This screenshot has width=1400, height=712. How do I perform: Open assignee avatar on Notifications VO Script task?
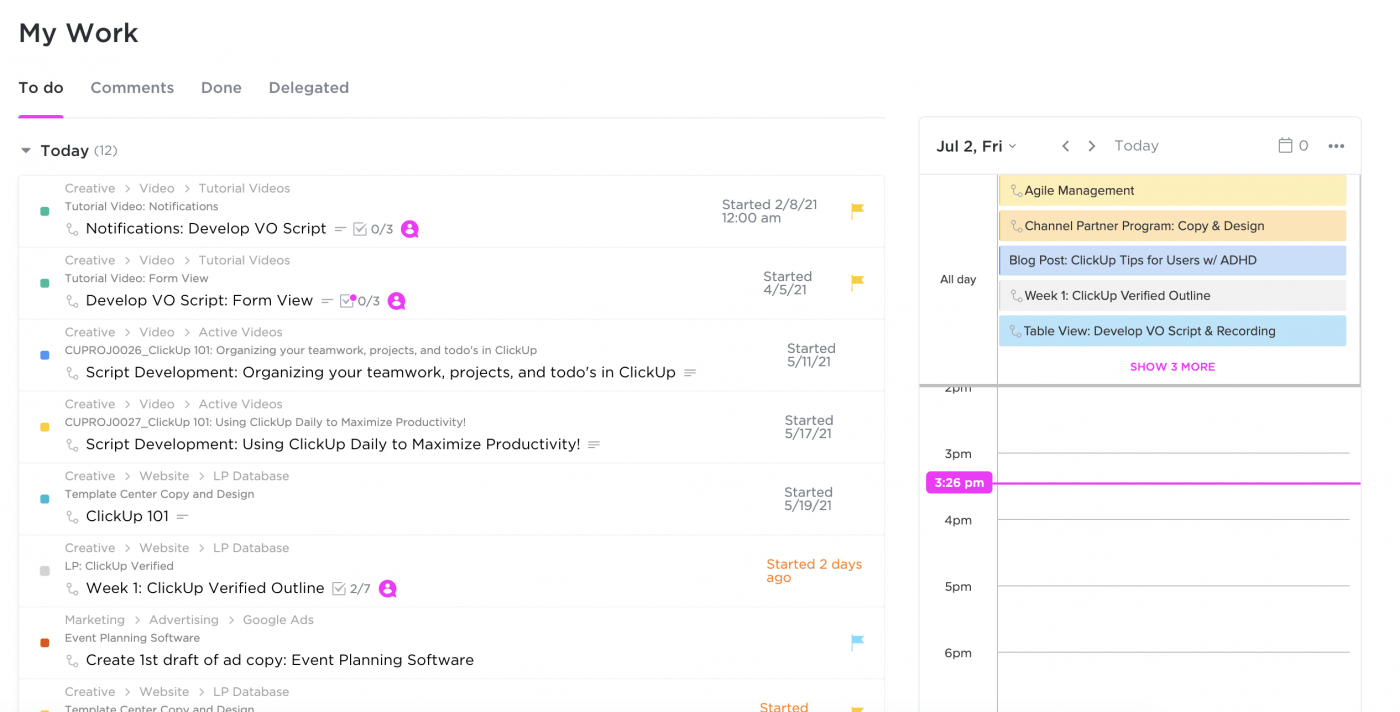tap(410, 229)
